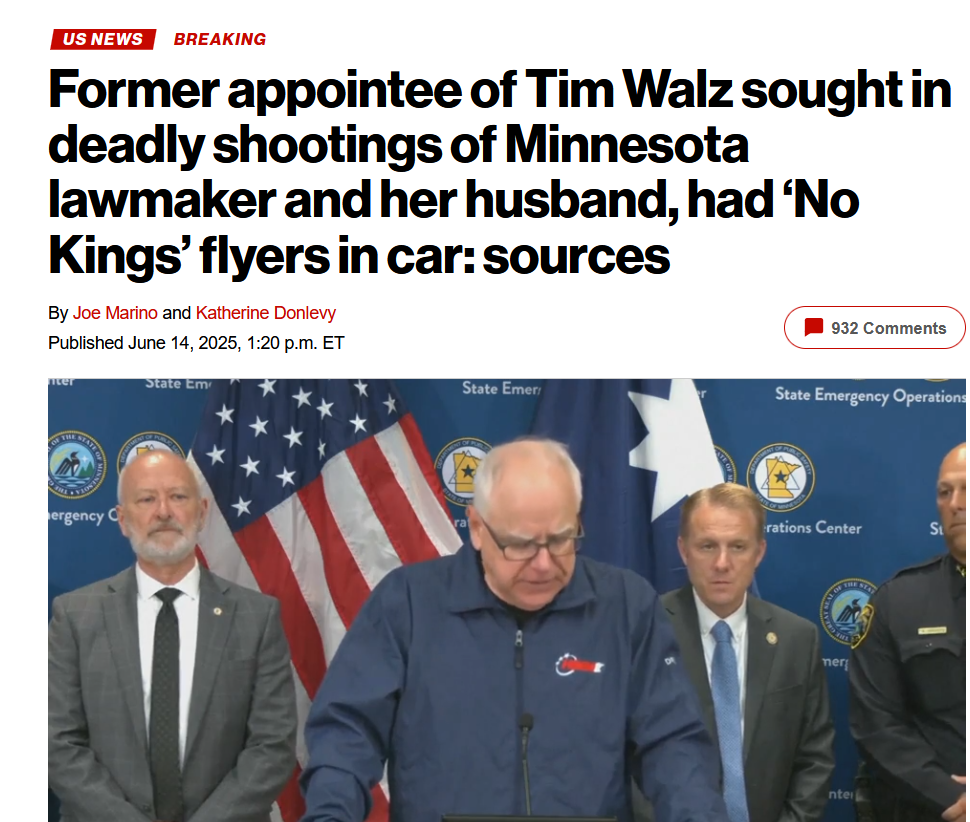
Task: Click the yellow Minnesota map emblem on the right
Action: [x=781, y=477]
